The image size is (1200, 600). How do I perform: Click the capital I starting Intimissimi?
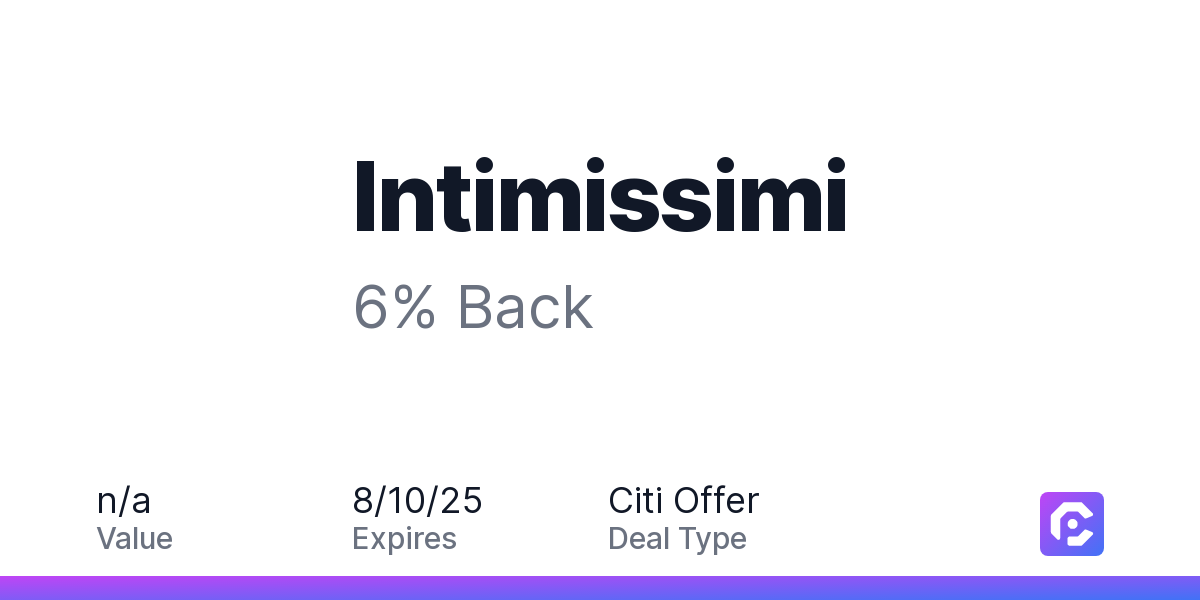click(x=365, y=196)
